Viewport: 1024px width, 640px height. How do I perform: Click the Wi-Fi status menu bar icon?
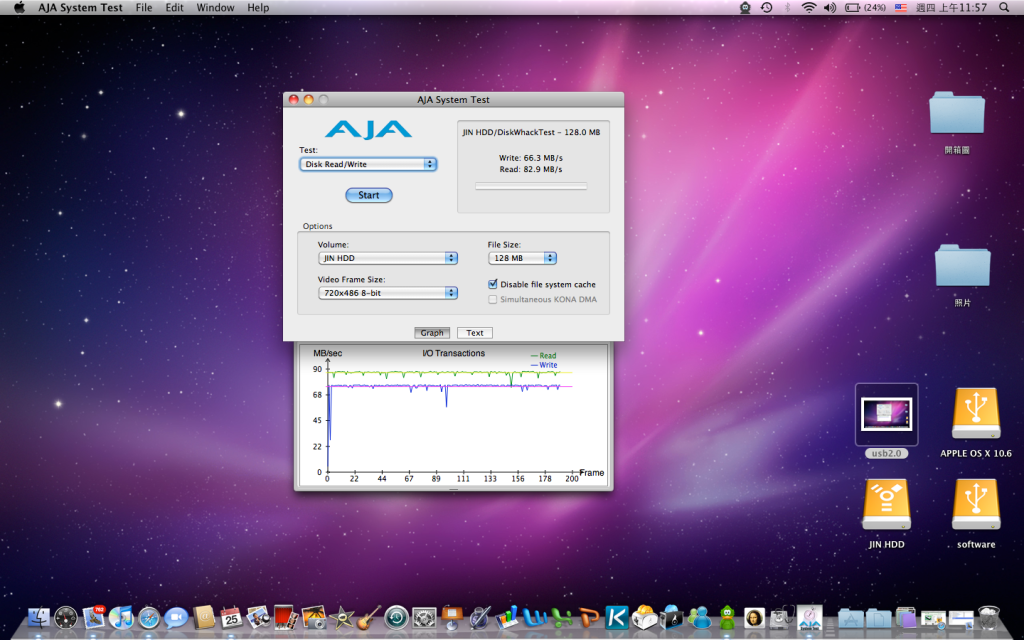coord(809,8)
